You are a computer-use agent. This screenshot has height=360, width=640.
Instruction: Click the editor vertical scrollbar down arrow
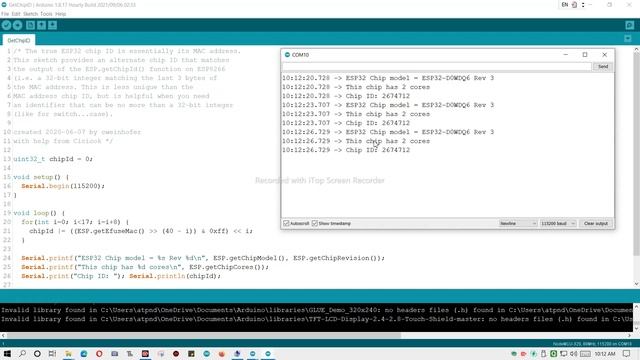coord(636,284)
